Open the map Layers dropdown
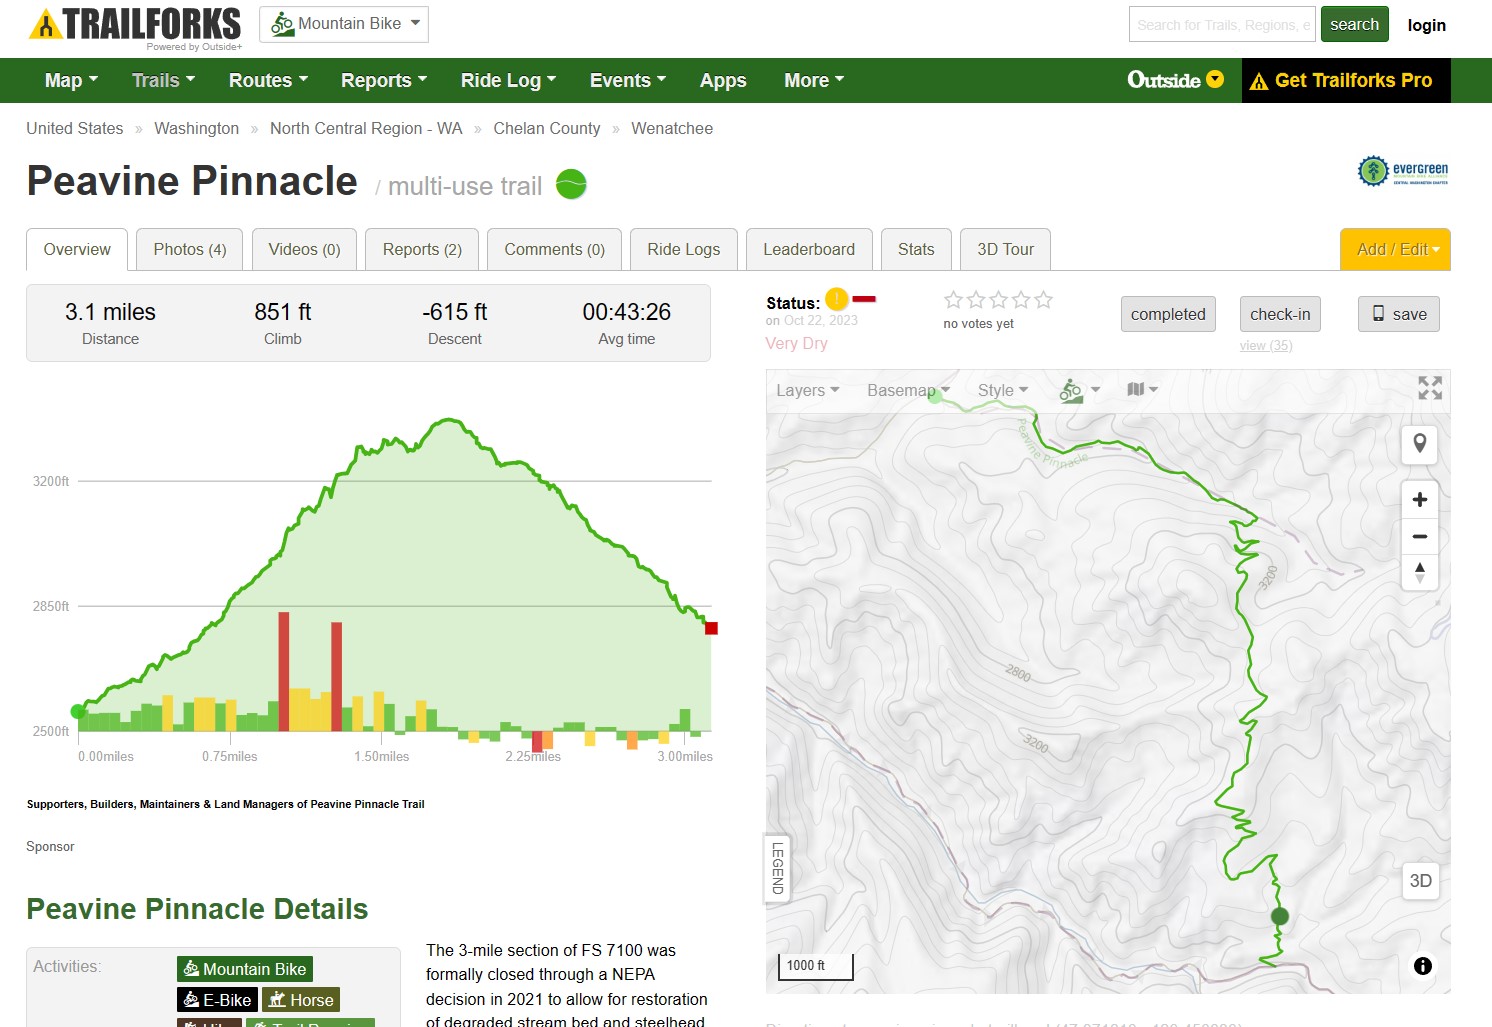This screenshot has width=1492, height=1027. (x=808, y=390)
